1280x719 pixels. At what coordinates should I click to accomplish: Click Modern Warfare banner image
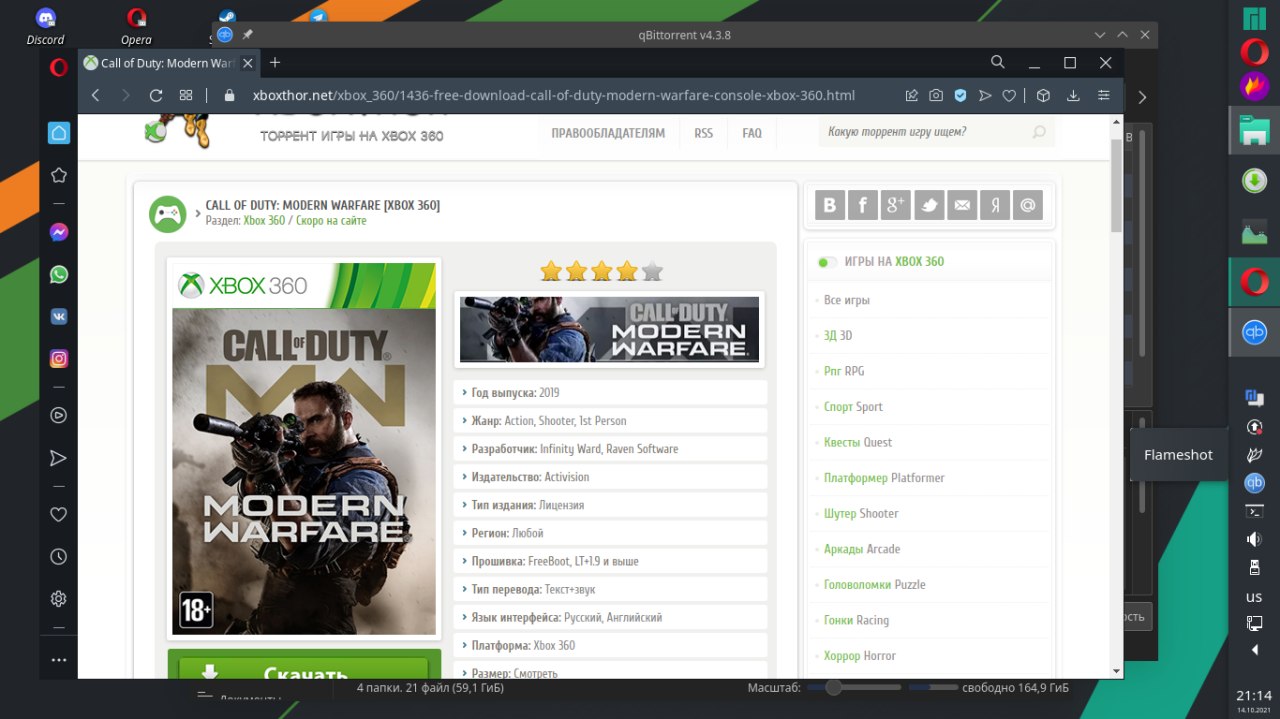[x=609, y=329]
